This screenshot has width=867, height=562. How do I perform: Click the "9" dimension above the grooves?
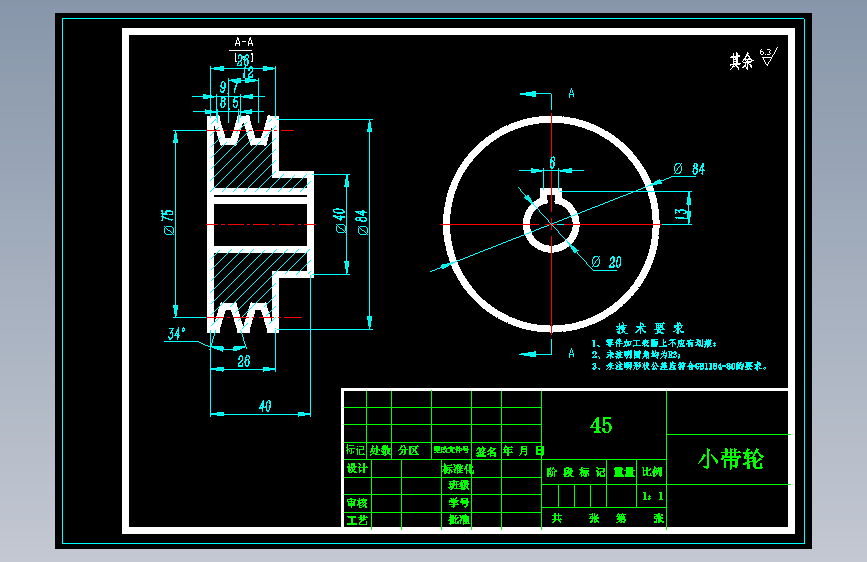pyautogui.click(x=223, y=87)
